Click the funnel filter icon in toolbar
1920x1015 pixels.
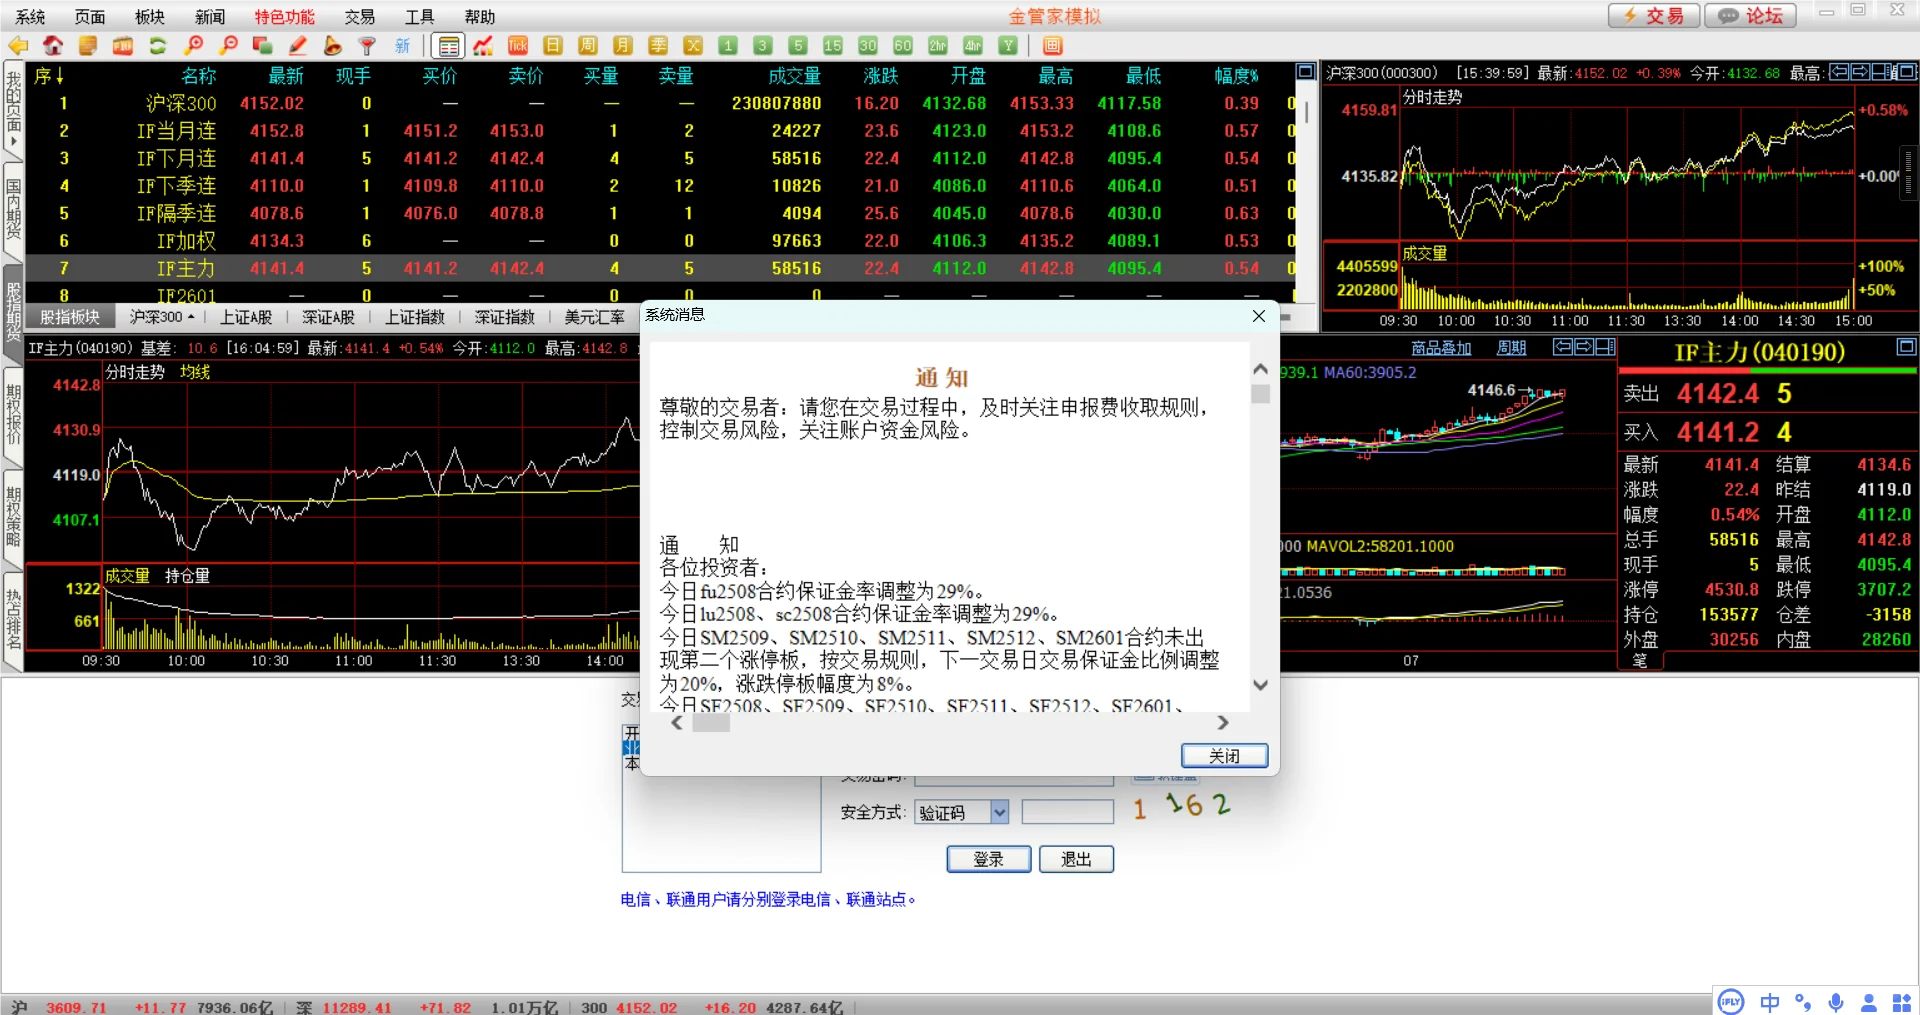tap(368, 46)
